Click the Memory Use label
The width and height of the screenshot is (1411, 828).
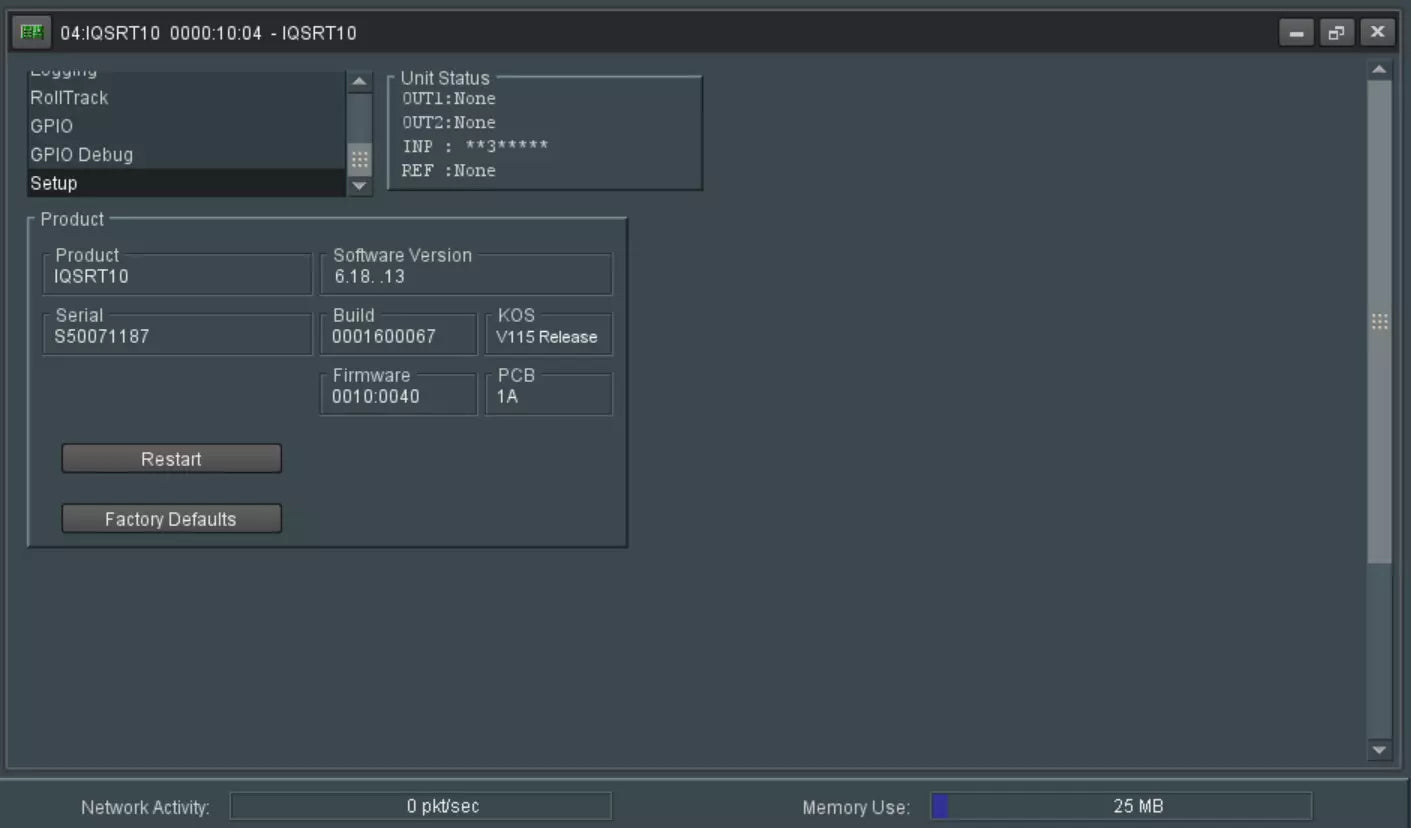click(856, 807)
